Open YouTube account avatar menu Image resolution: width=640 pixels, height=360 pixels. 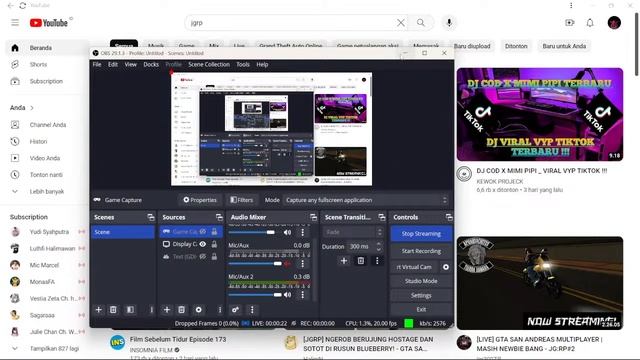pyautogui.click(x=614, y=23)
